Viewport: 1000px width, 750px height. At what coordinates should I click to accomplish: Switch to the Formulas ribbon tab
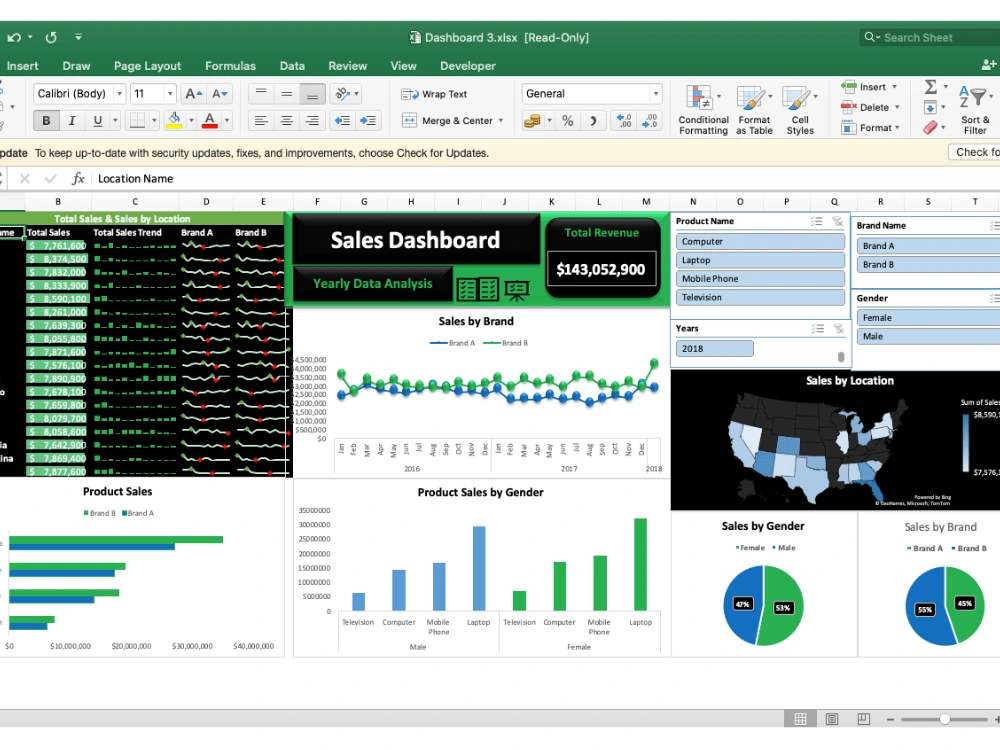[230, 65]
